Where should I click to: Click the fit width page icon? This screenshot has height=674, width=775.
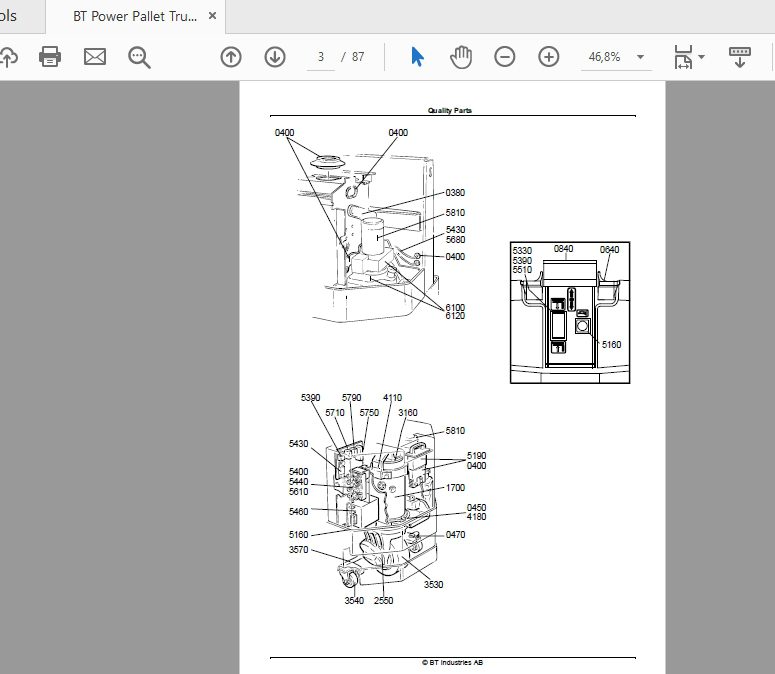pyautogui.click(x=684, y=57)
